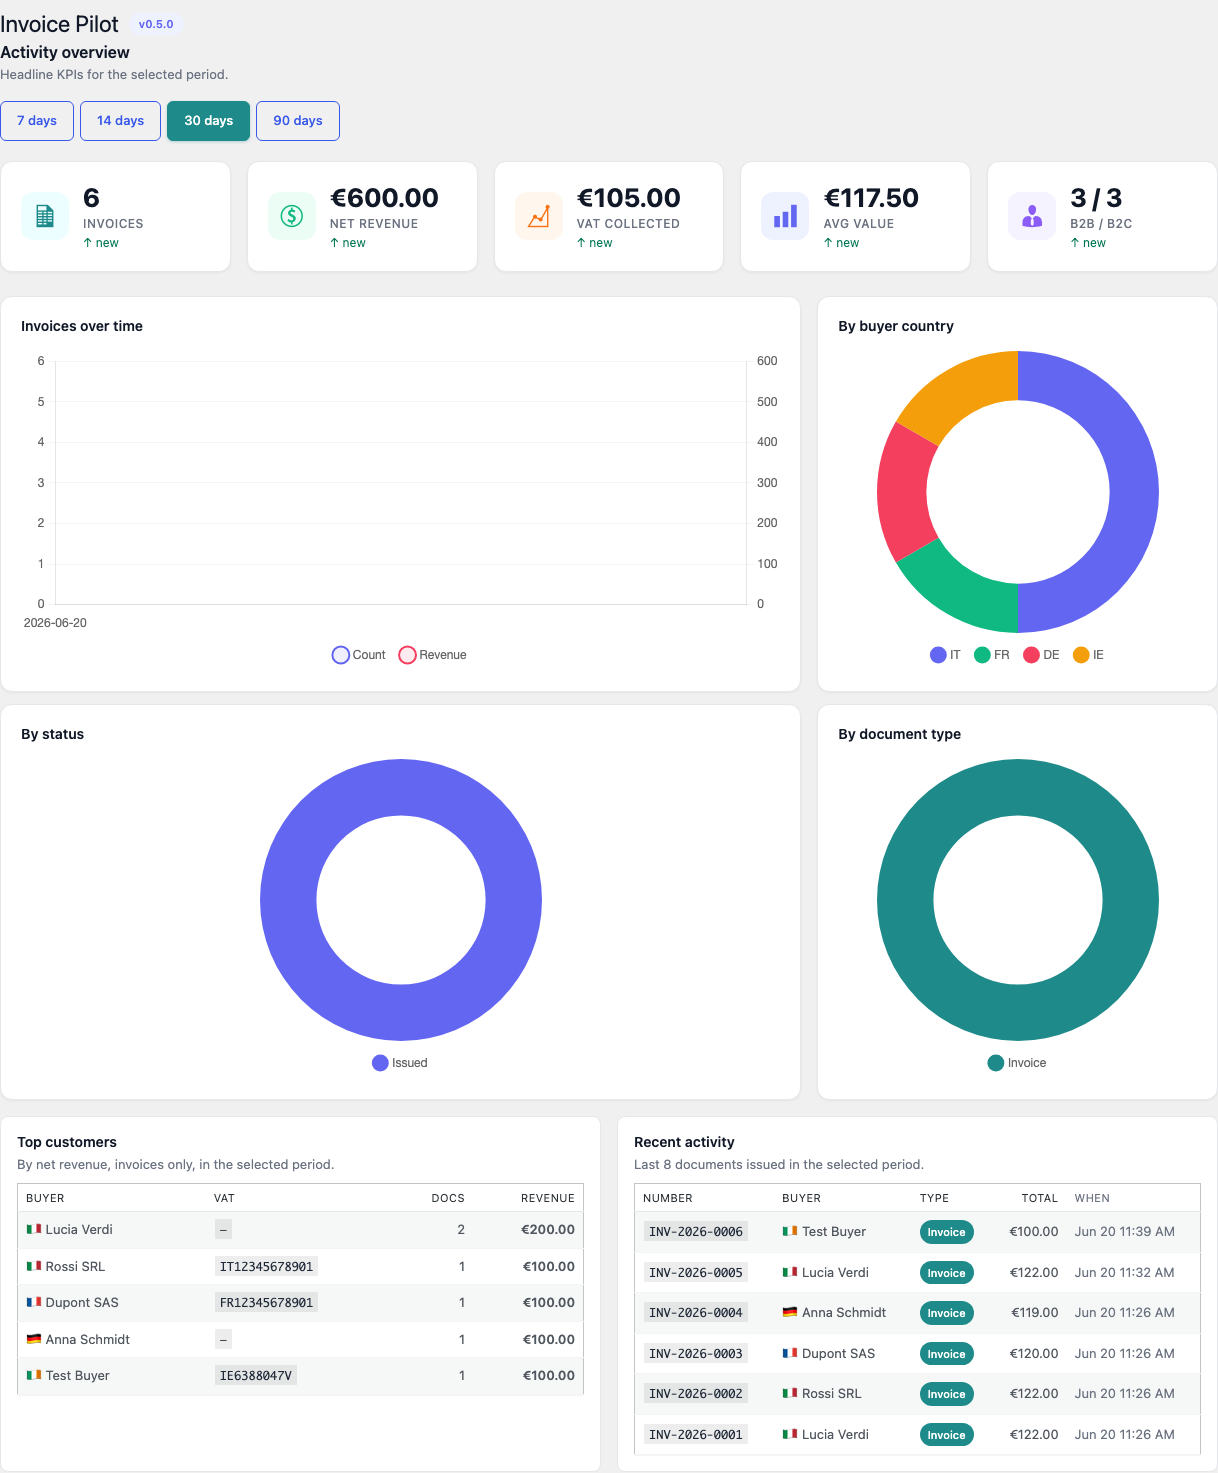This screenshot has height=1473, width=1218.
Task: Click the French flag in the INV-2026-0003 row
Action: [790, 1353]
